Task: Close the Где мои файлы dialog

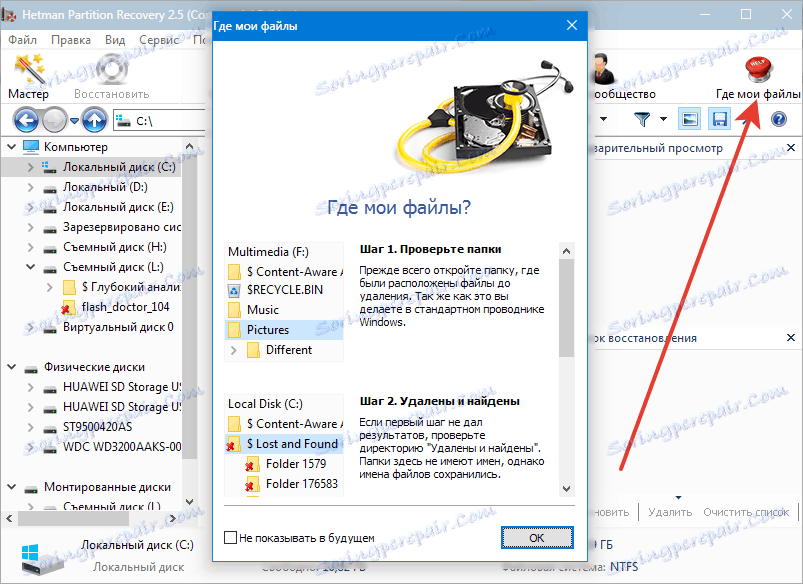Action: click(572, 25)
